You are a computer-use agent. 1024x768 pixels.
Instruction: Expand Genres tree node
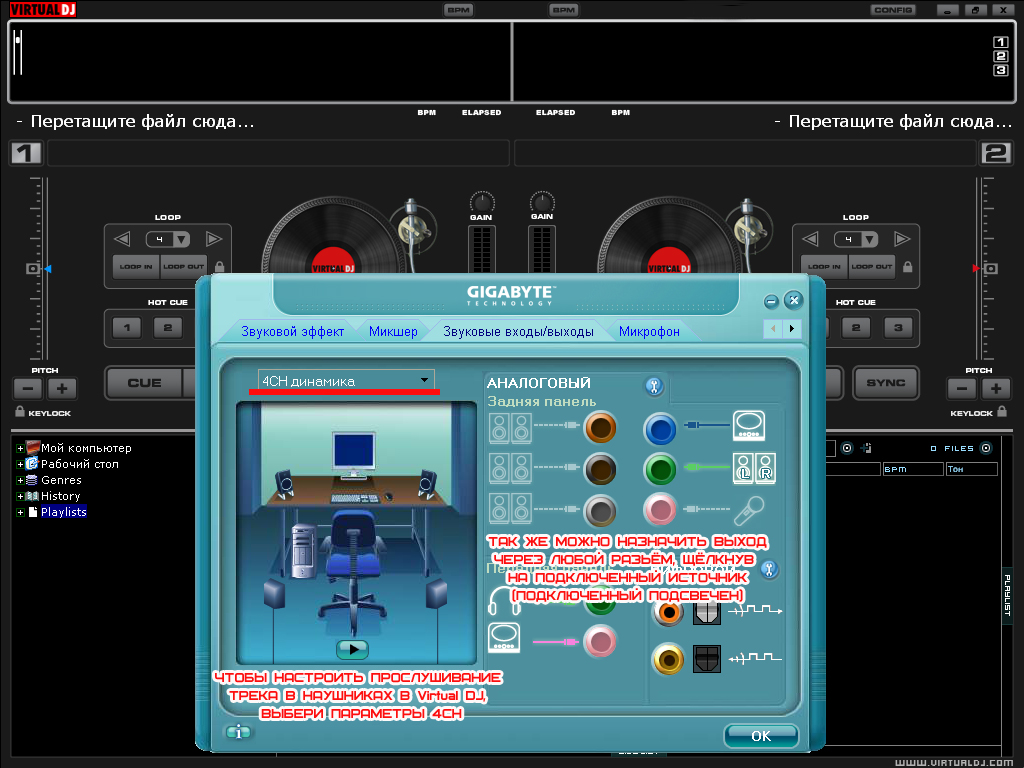20,481
